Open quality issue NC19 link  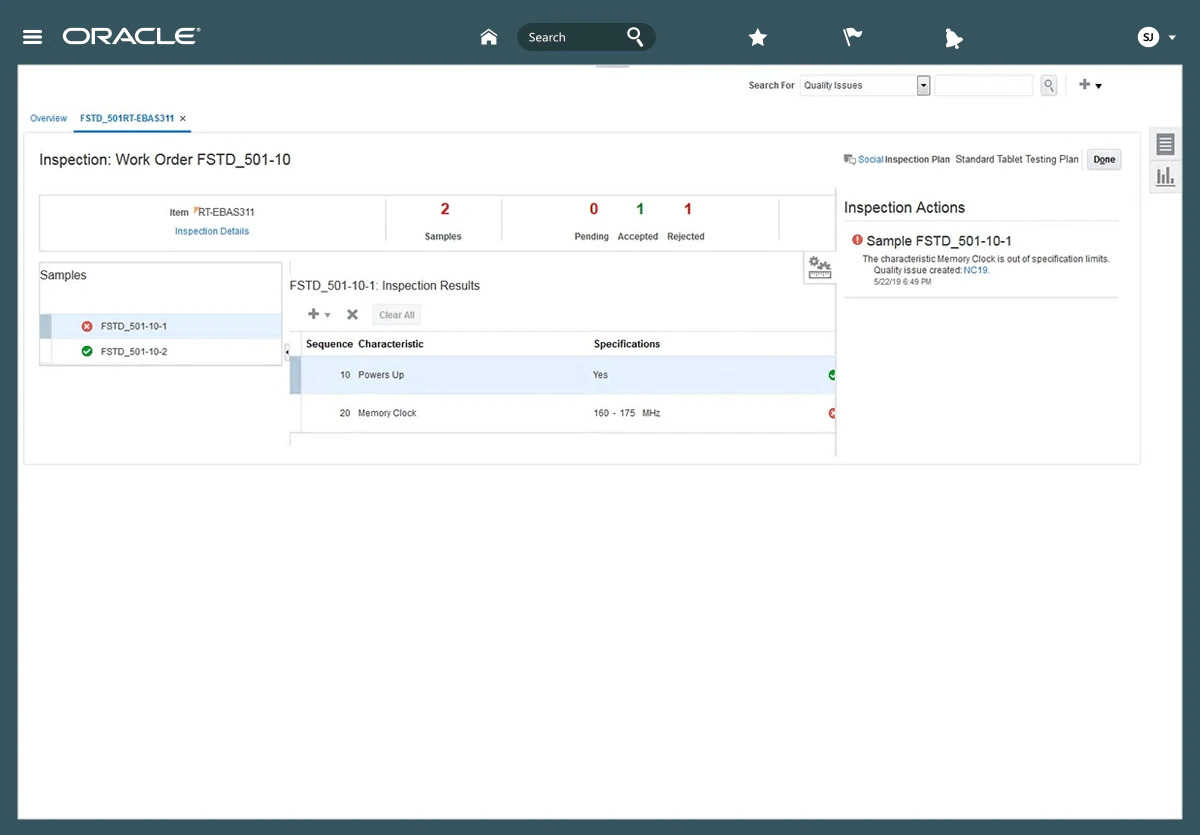[x=975, y=270]
